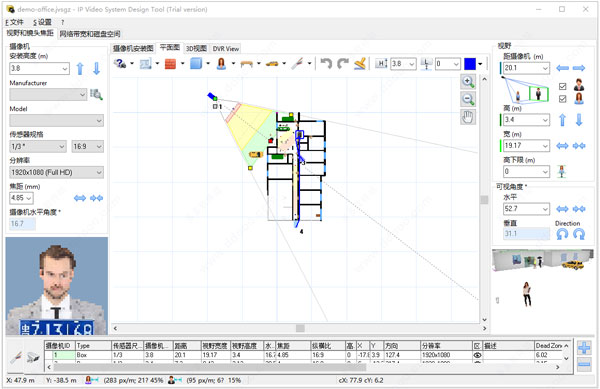
Task: Click the 1920x1080 cell in camera row 1
Action: 446,355
